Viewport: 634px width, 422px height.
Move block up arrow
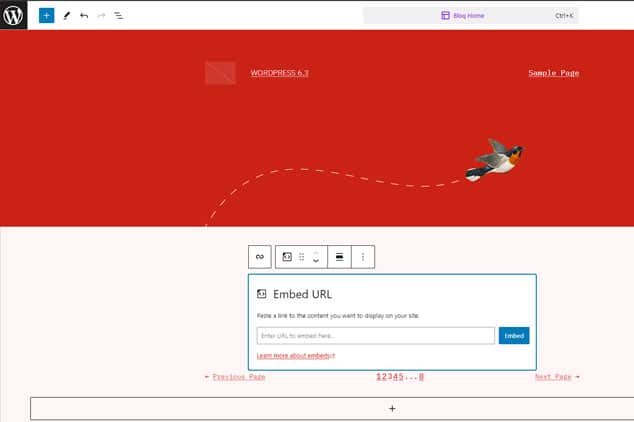point(316,253)
